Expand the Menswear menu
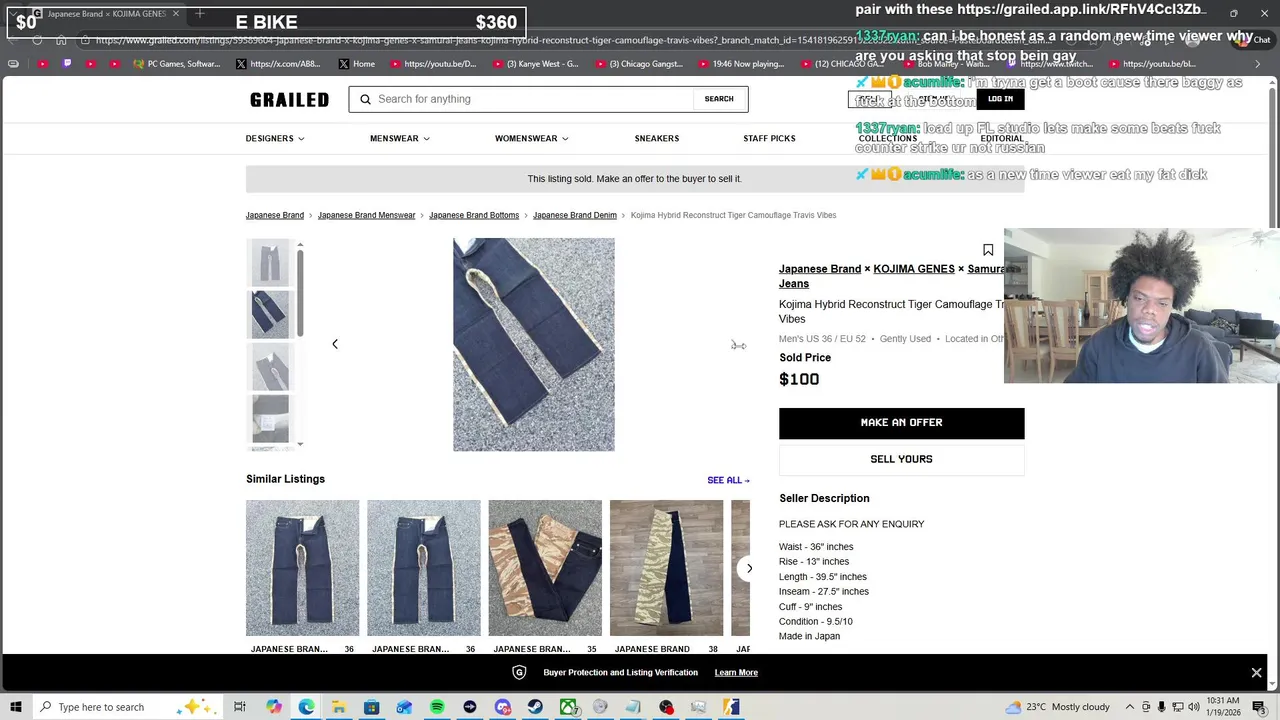1280x720 pixels. (x=400, y=139)
